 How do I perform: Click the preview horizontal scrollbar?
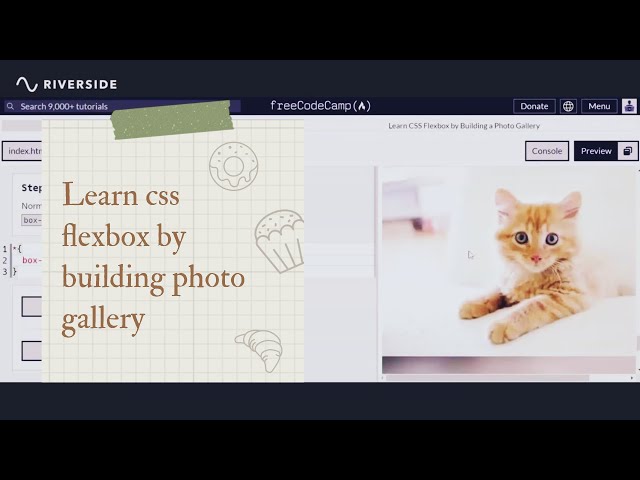point(488,378)
